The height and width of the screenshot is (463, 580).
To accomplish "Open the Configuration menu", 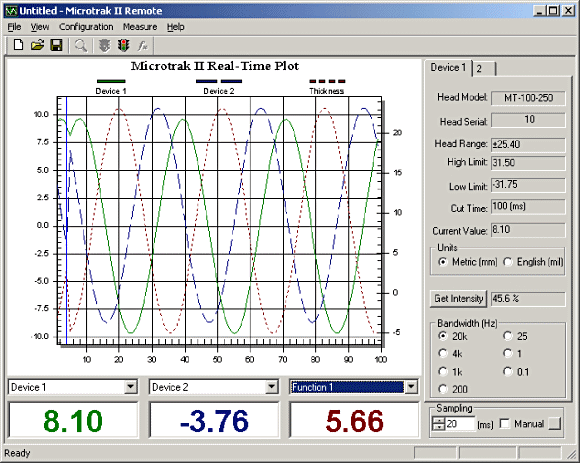I will coord(86,27).
